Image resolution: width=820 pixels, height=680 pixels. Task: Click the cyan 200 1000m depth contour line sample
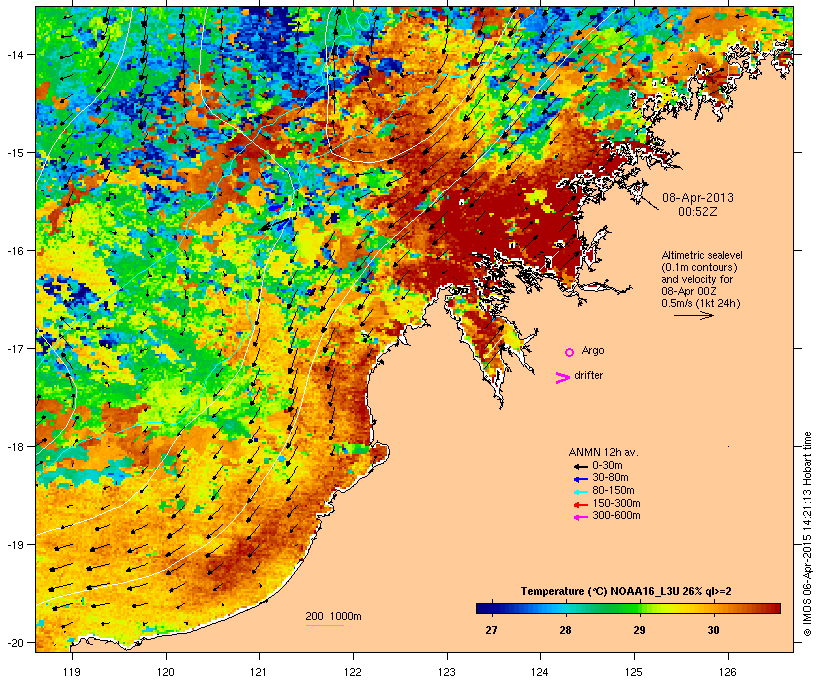(324, 625)
